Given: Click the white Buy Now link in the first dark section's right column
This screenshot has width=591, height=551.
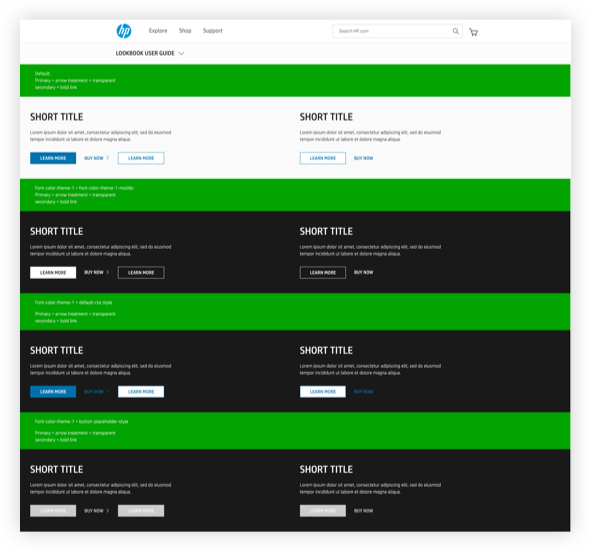Looking at the screenshot, I should pyautogui.click(x=363, y=272).
